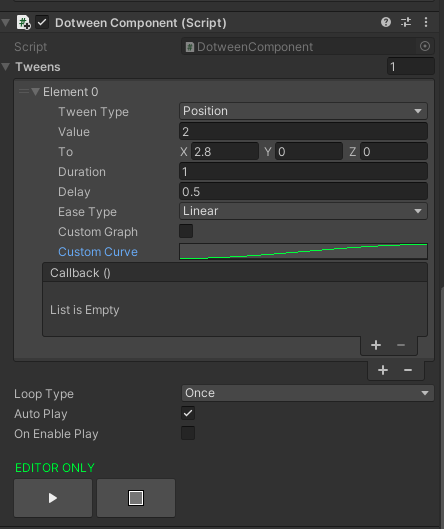The image size is (444, 529).
Task: Collapse the Dotween Component foldout
Action: [x=6, y=23]
